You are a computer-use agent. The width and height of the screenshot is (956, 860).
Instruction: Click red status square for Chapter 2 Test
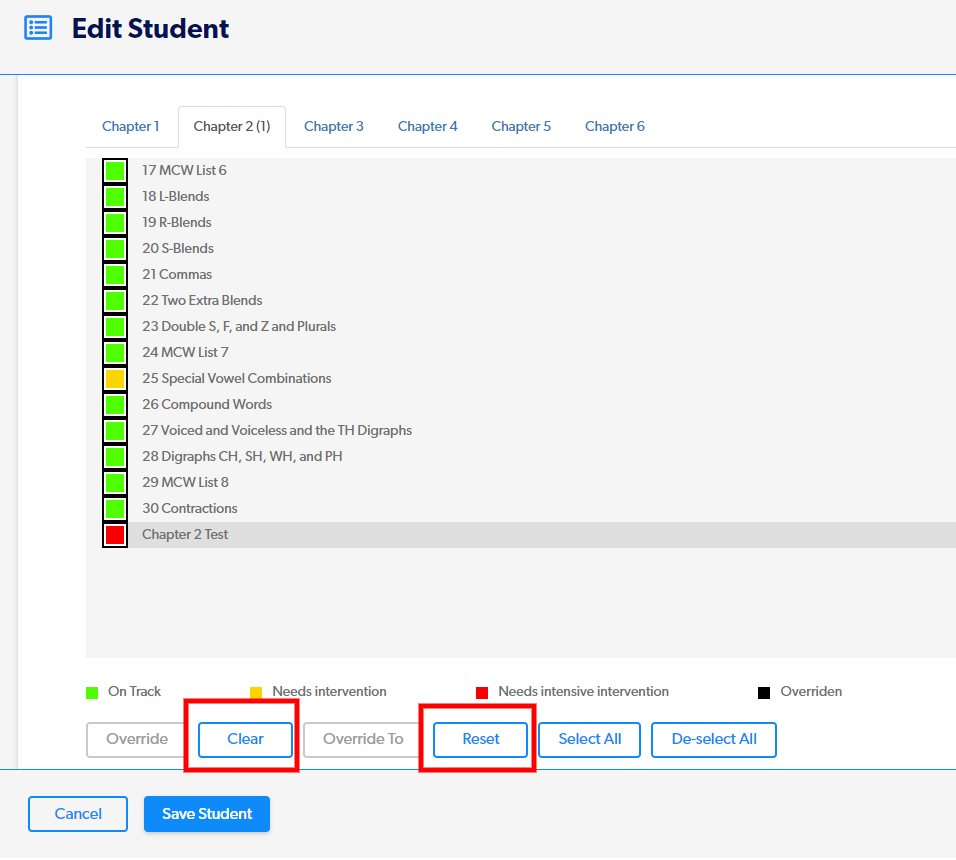pyautogui.click(x=115, y=535)
